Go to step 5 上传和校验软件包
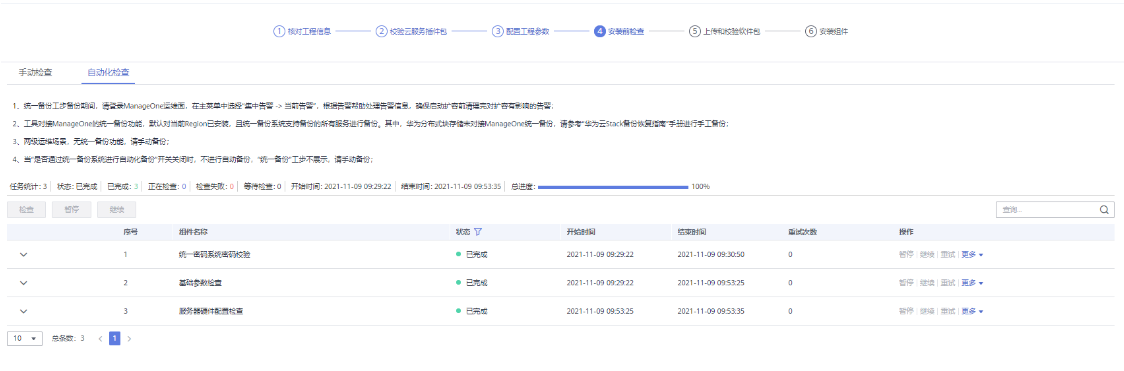 724,32
